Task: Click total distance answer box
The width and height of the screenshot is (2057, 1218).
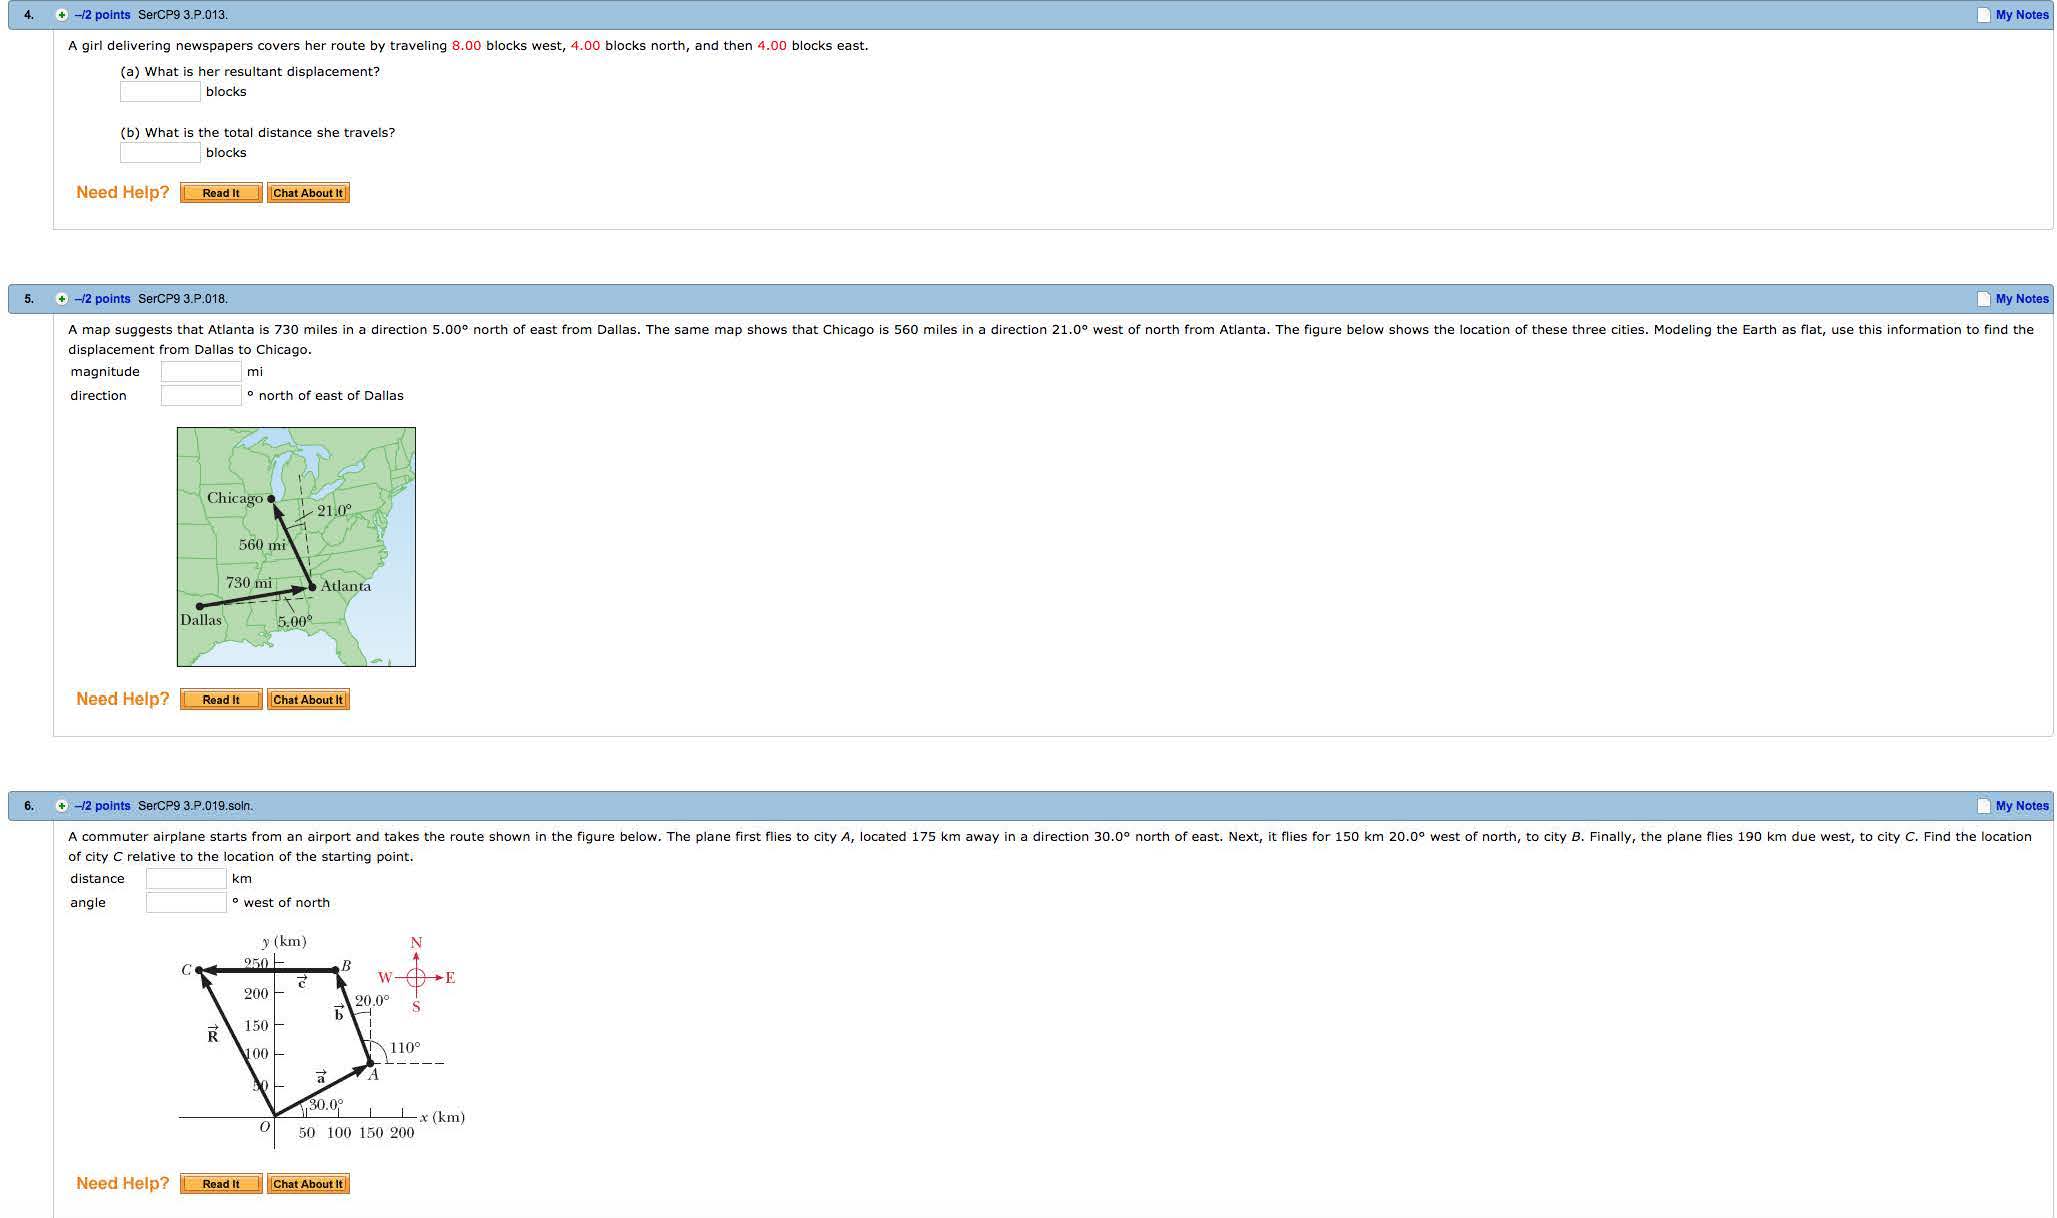Action: click(x=160, y=153)
